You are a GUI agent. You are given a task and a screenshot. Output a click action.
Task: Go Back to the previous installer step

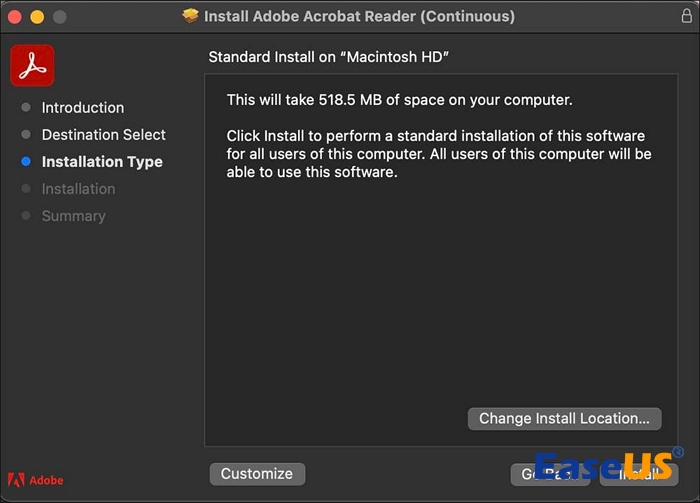(x=547, y=474)
